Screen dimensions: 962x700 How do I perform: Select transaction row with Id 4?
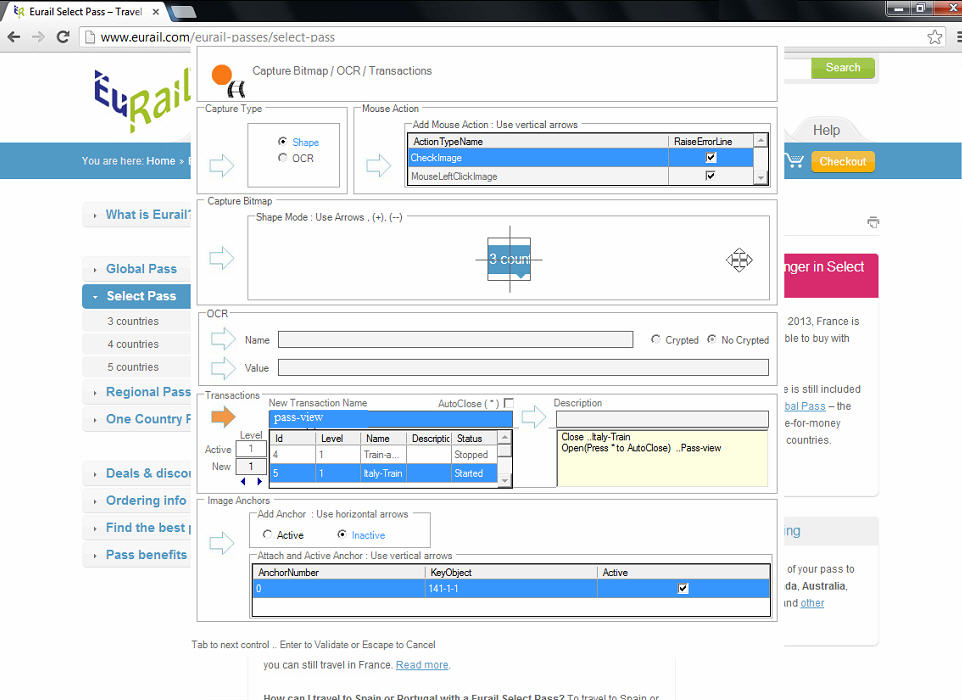pyautogui.click(x=383, y=455)
